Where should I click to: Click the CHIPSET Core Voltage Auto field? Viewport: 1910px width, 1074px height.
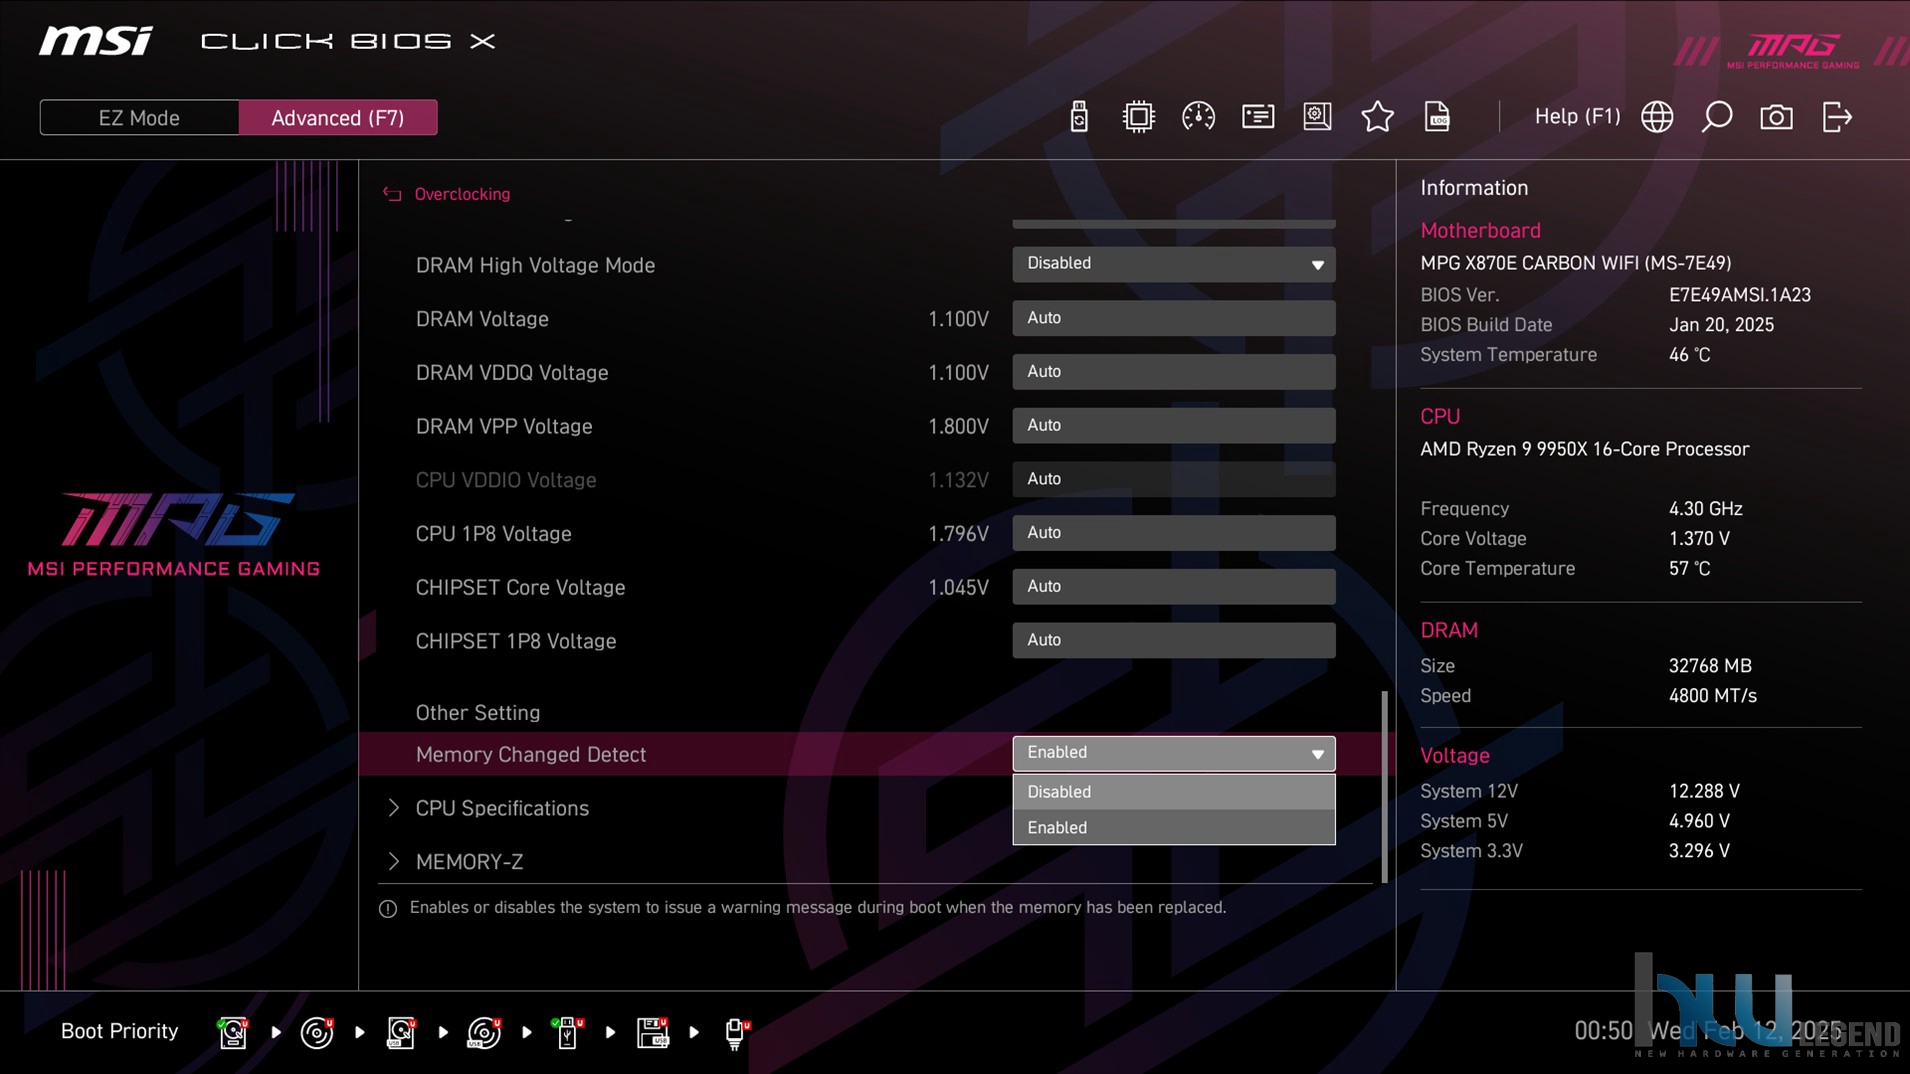1173,587
